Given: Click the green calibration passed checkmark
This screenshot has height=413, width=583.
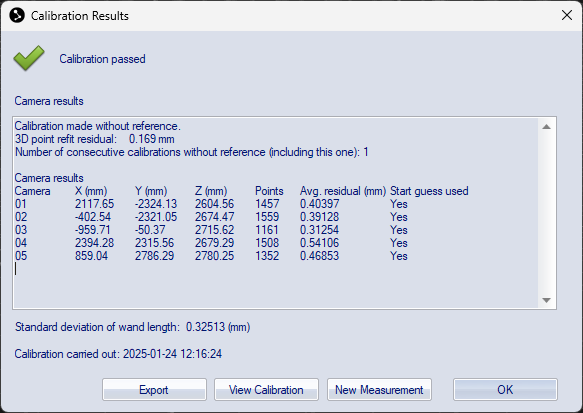Looking at the screenshot, I should (x=29, y=58).
